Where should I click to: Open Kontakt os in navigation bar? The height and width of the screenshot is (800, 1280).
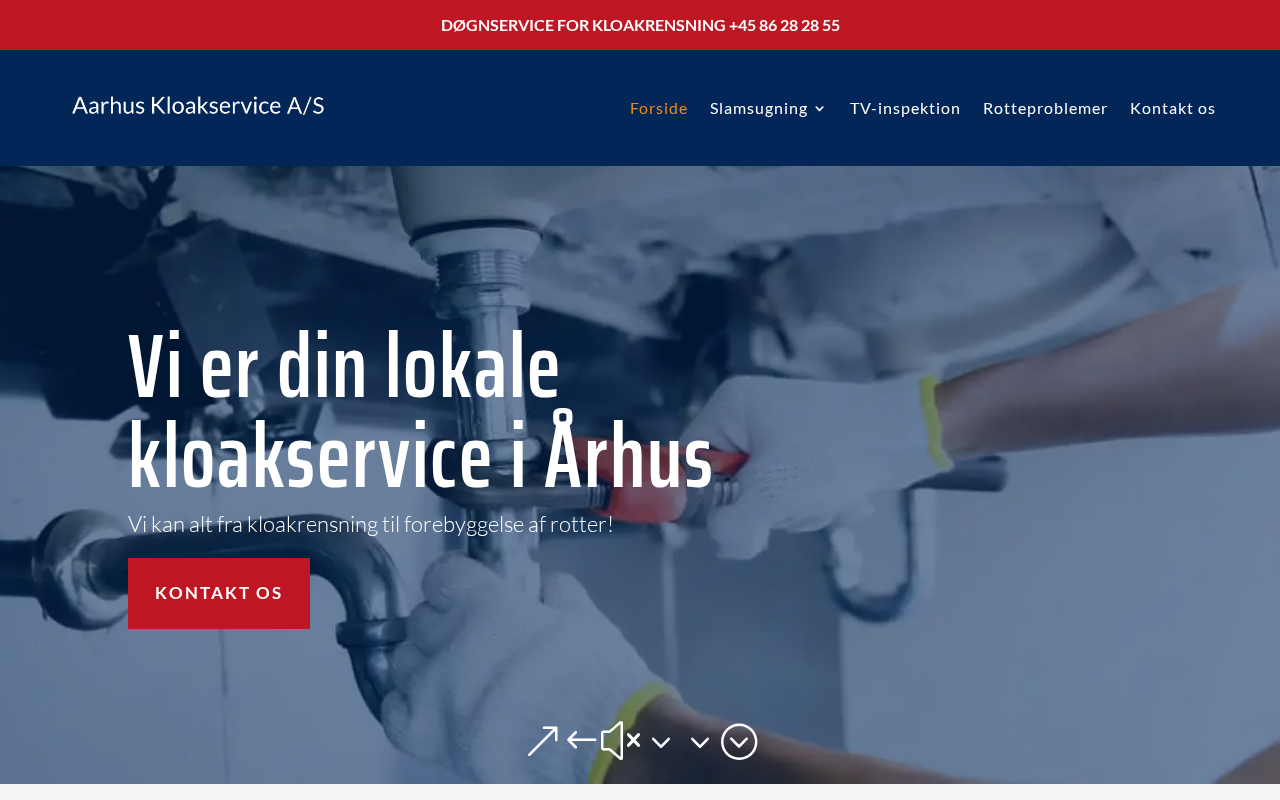click(1173, 108)
